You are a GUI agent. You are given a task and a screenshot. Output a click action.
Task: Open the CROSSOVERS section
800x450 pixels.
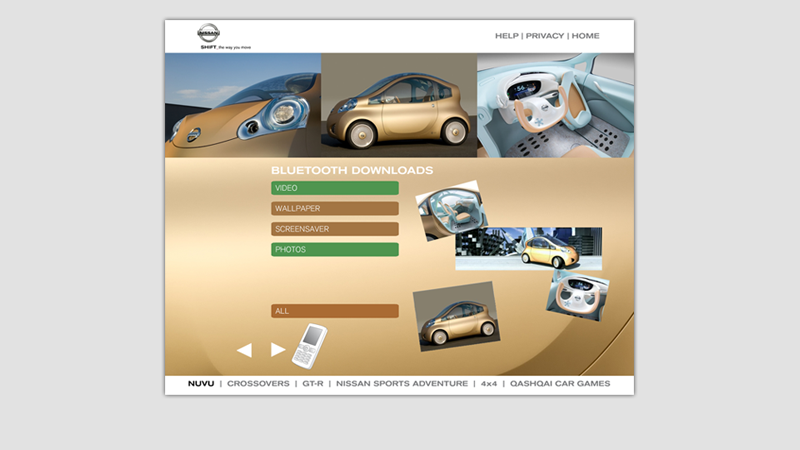(258, 384)
